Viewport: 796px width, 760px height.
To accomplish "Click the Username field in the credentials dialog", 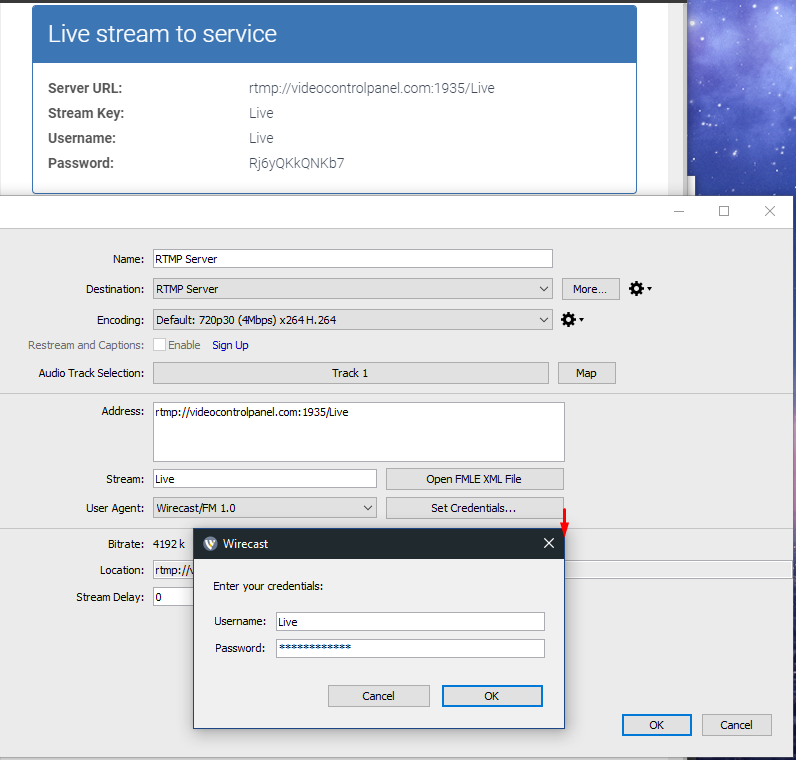I will (410, 621).
